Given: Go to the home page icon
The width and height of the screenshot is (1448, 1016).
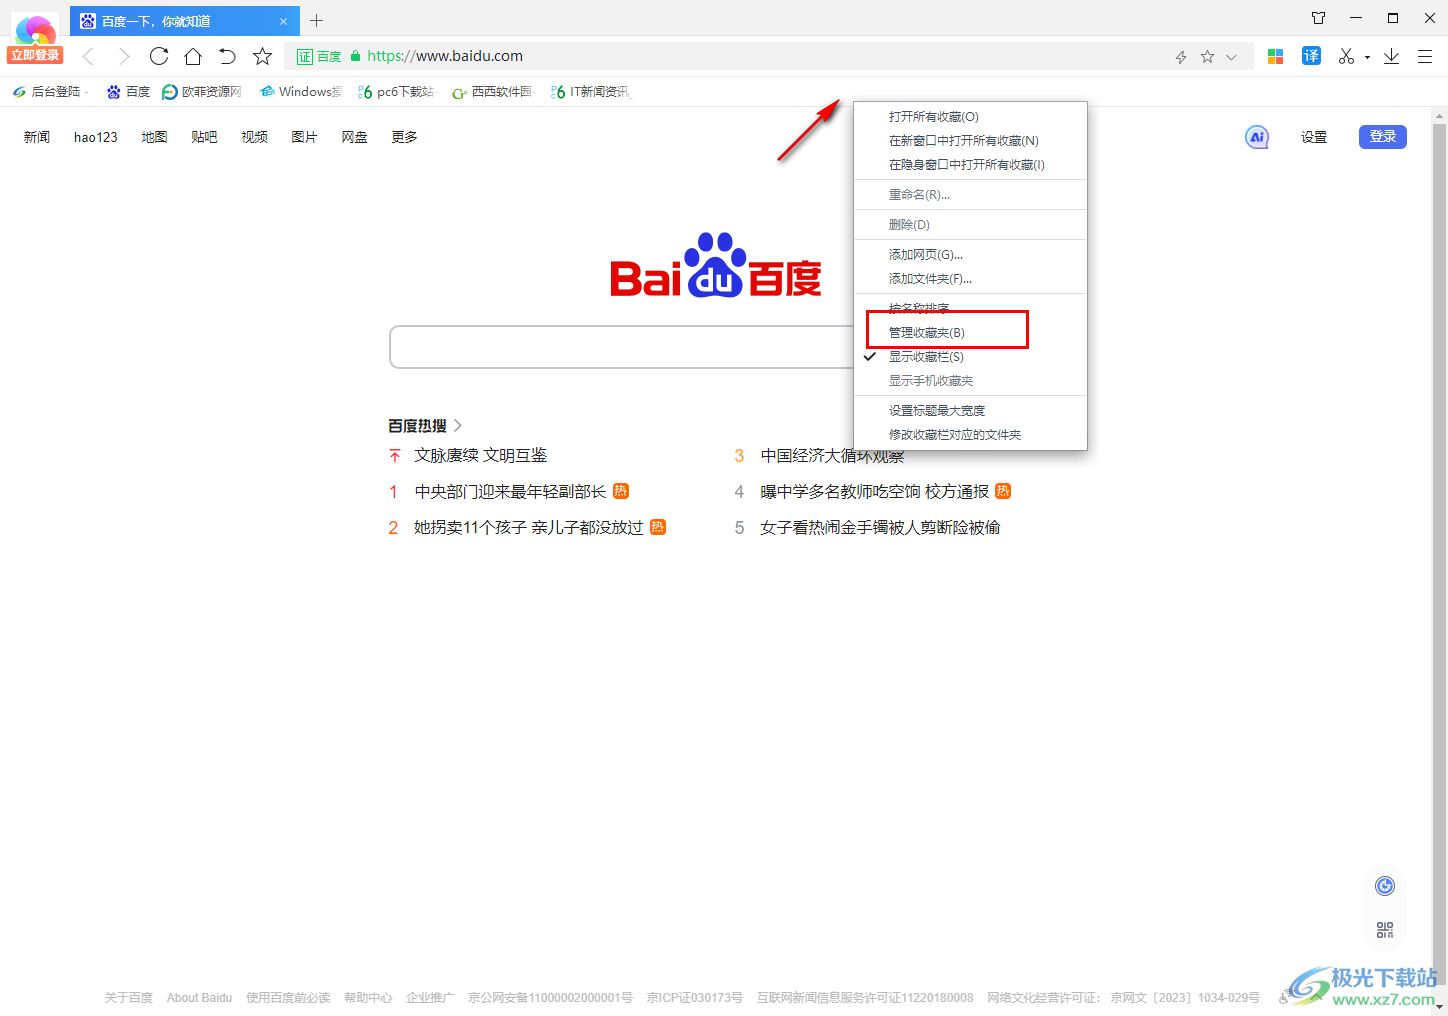Looking at the screenshot, I should pyautogui.click(x=193, y=56).
